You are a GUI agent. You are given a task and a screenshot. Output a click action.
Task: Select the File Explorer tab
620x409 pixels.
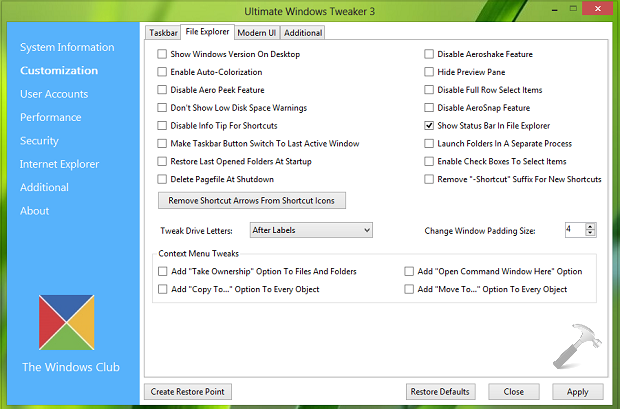207,32
